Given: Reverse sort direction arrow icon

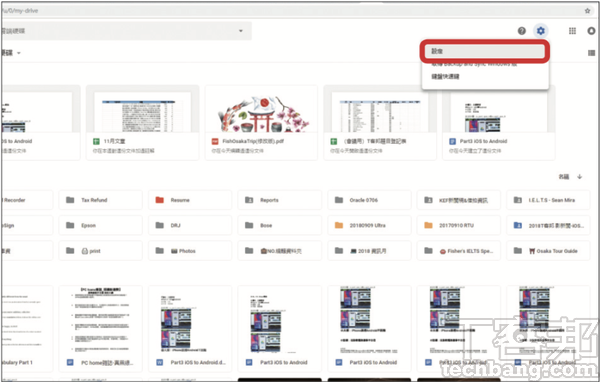Looking at the screenshot, I should (580, 176).
